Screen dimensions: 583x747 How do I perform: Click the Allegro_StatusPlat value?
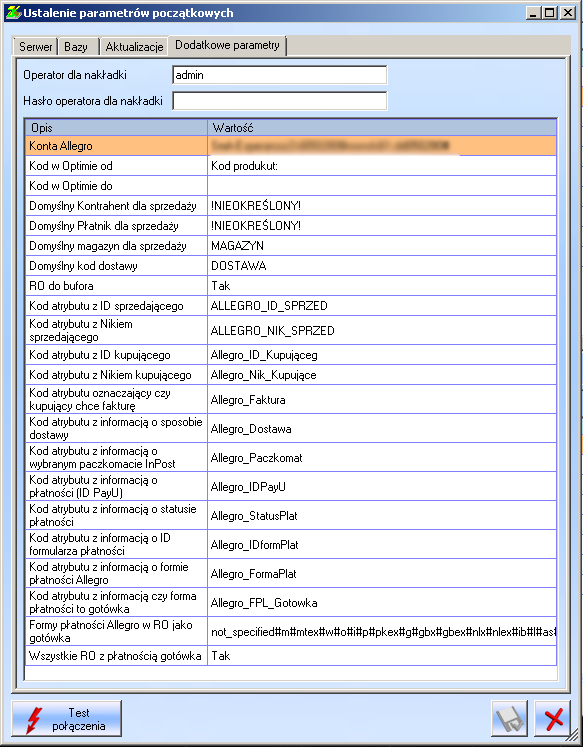[382, 515]
